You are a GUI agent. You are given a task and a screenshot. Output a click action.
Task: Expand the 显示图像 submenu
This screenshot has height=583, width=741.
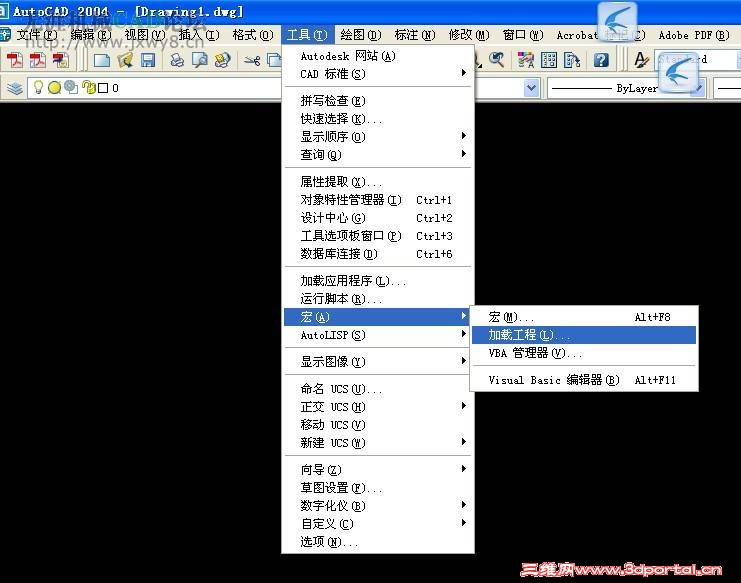click(377, 362)
